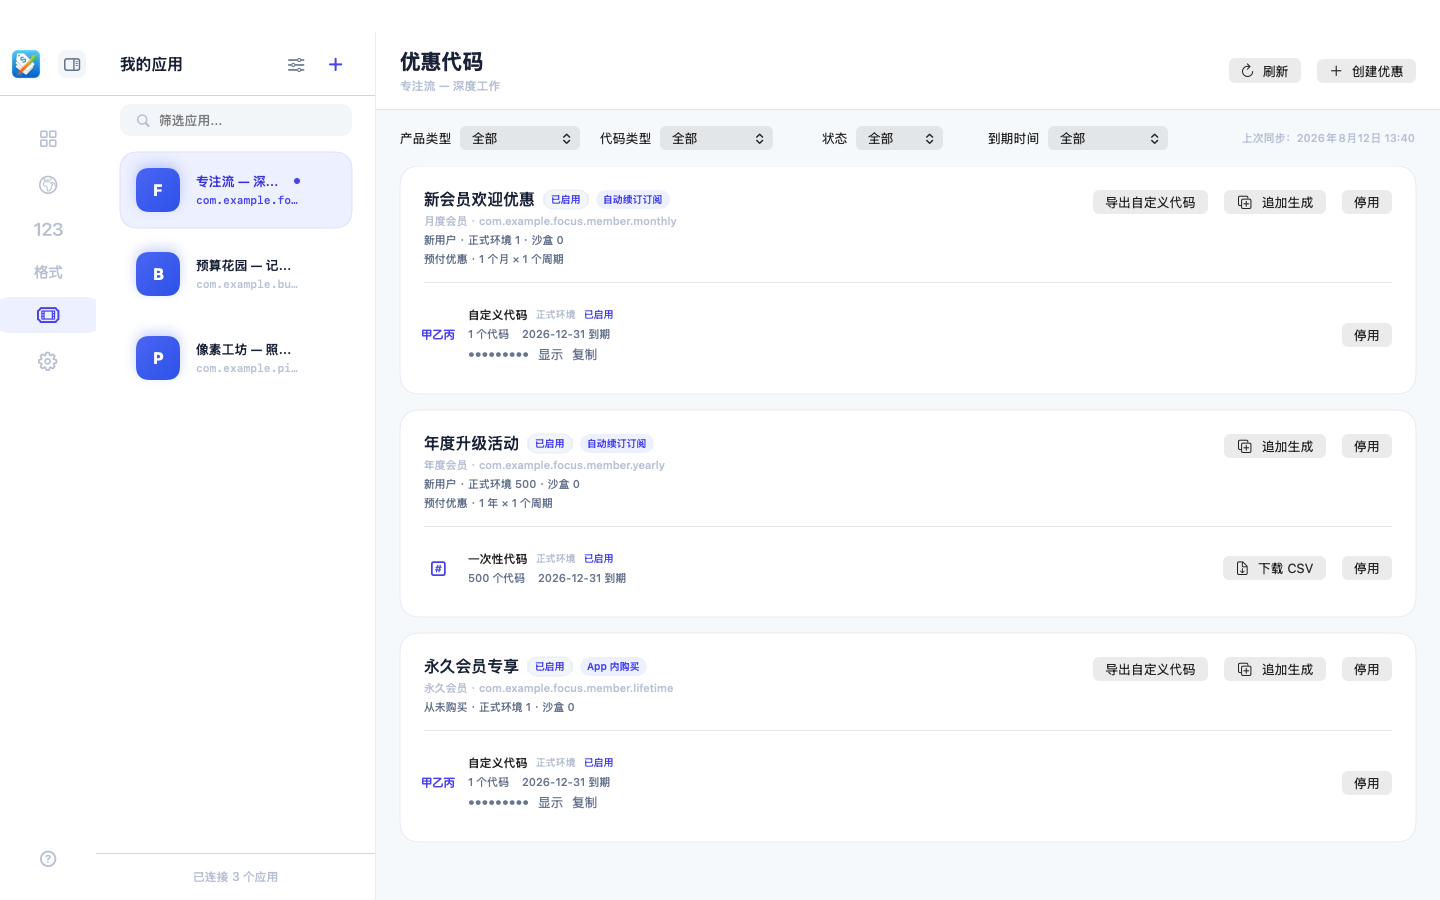Click the 新会员欢迎优惠 title
The height and width of the screenshot is (900, 1440).
coord(479,199)
